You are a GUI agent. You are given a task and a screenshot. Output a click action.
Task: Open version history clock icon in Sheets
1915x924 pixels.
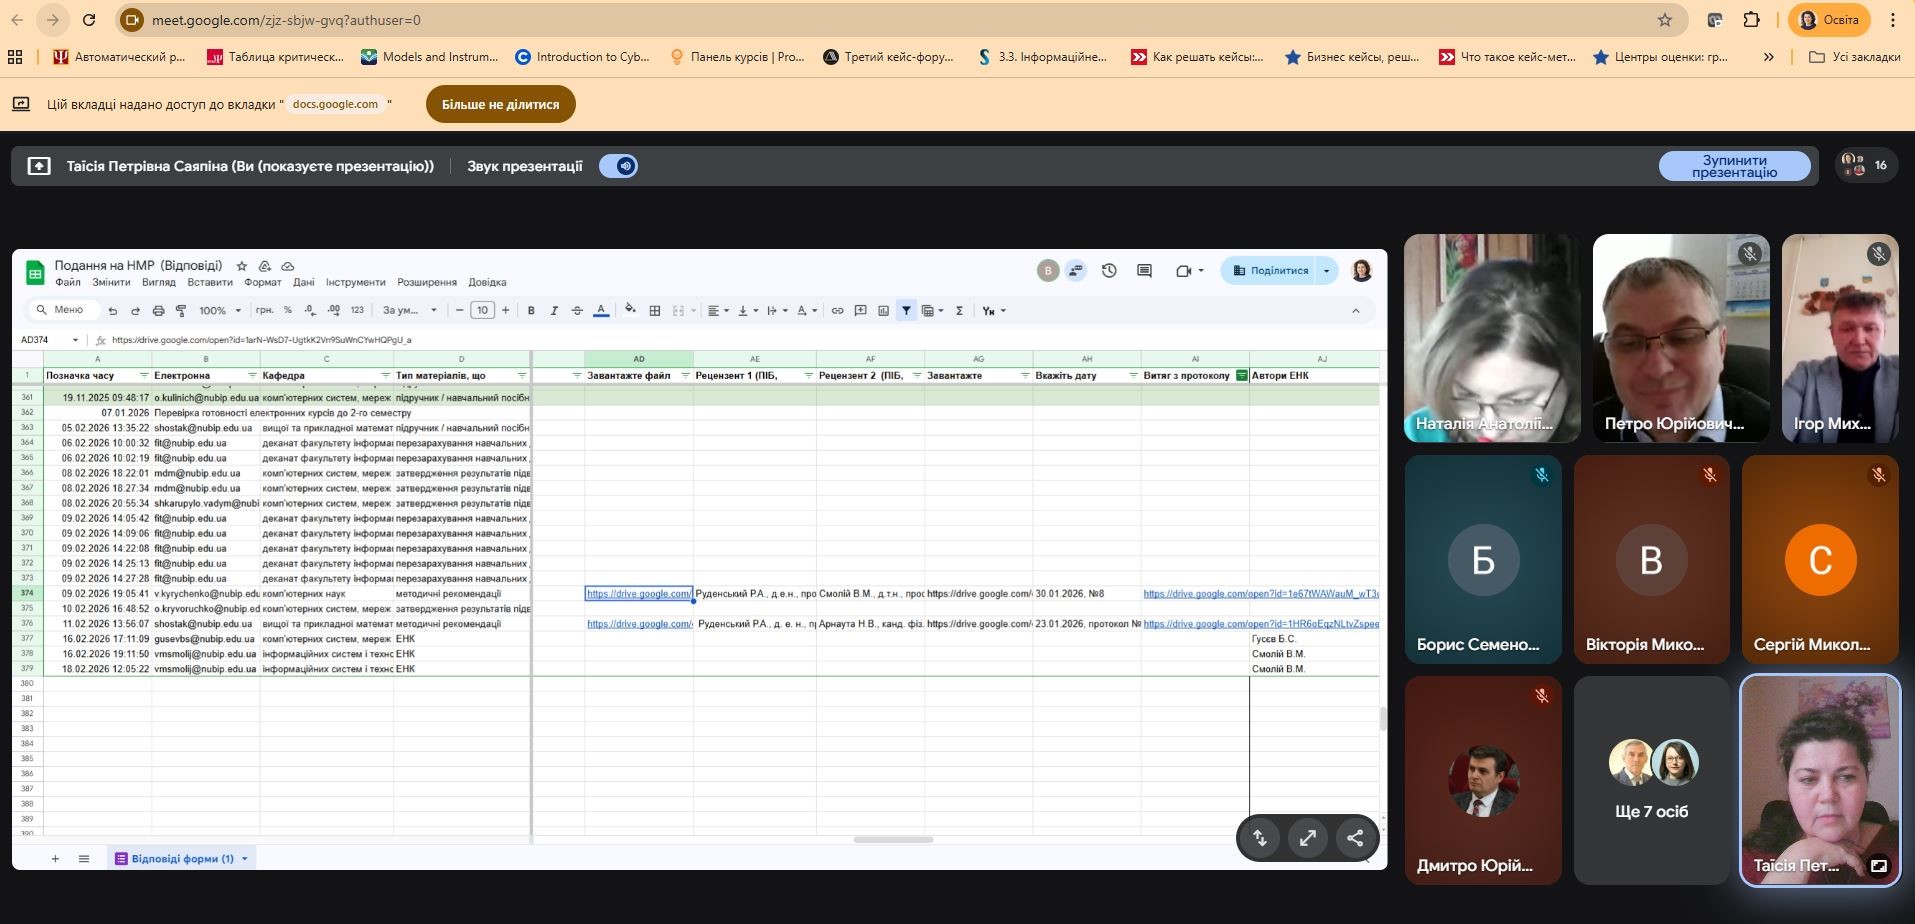[x=1109, y=271]
